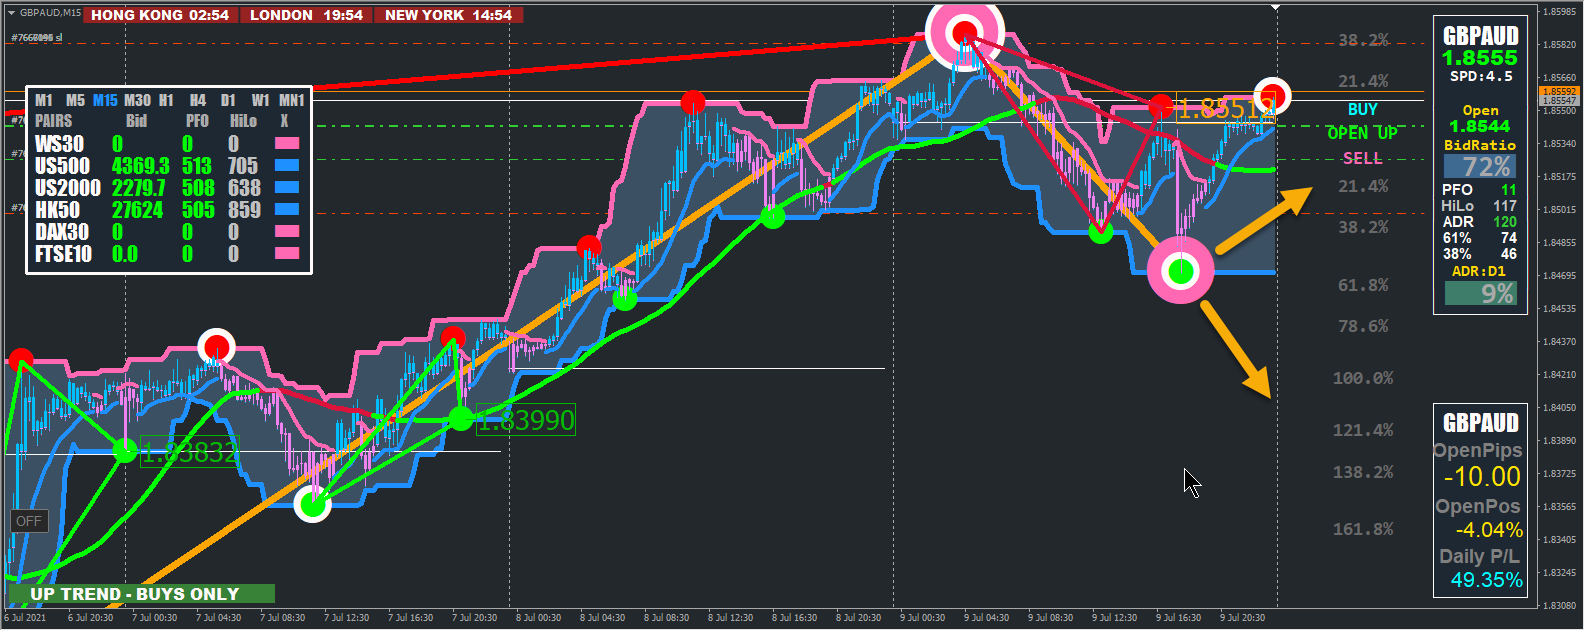This screenshot has width=1585, height=631.
Task: Click the BidRatio 72% bar
Action: tap(1480, 166)
